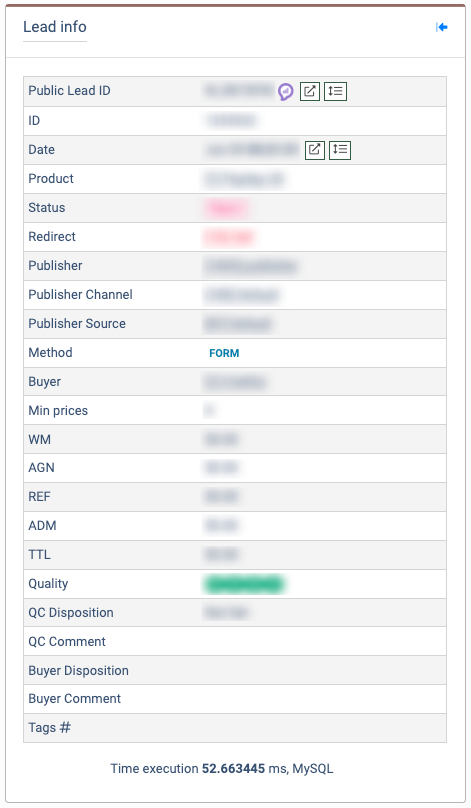The image size is (471, 808).
Task: Click the blurred Publisher value
Action: tap(251, 266)
